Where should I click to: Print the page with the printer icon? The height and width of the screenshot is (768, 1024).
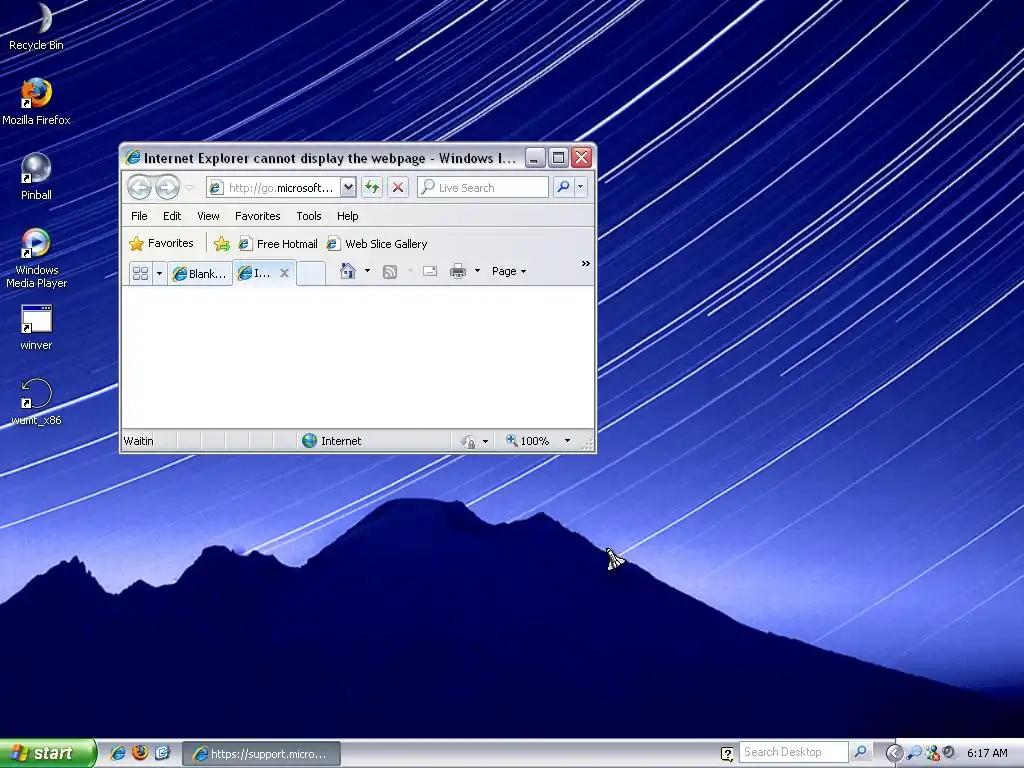point(458,271)
